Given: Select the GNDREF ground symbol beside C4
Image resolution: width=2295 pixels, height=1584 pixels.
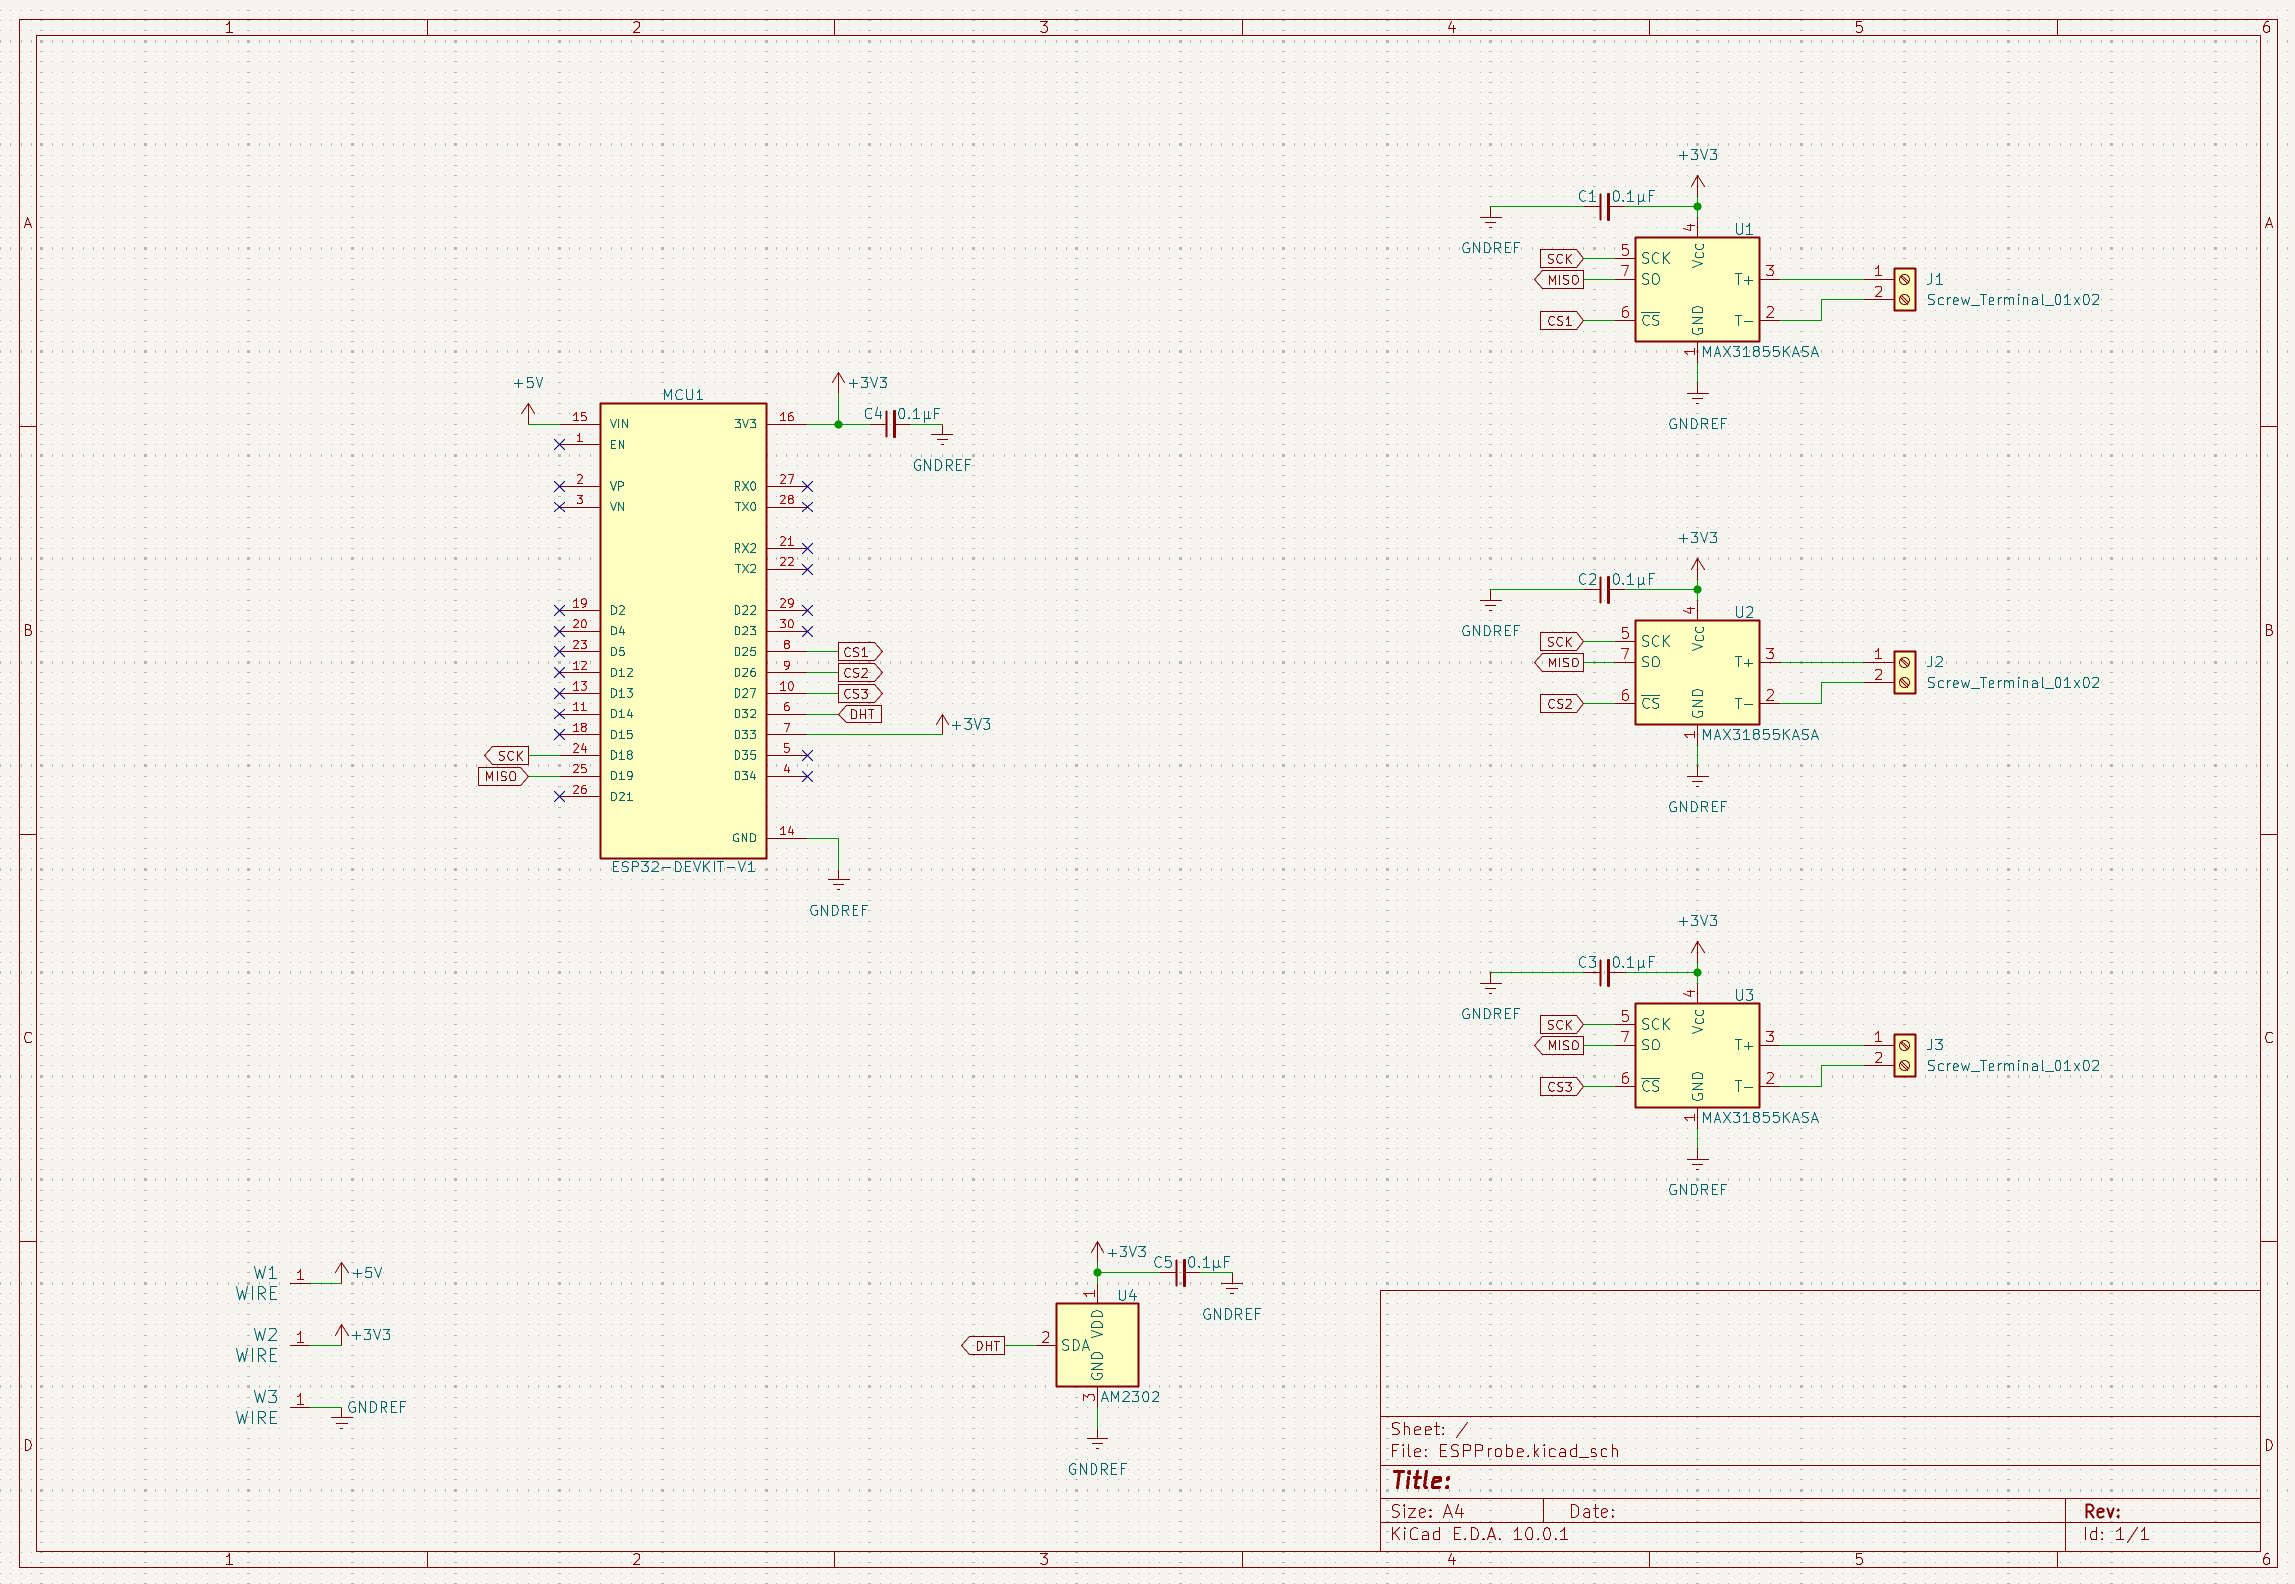Looking at the screenshot, I should tap(941, 434).
